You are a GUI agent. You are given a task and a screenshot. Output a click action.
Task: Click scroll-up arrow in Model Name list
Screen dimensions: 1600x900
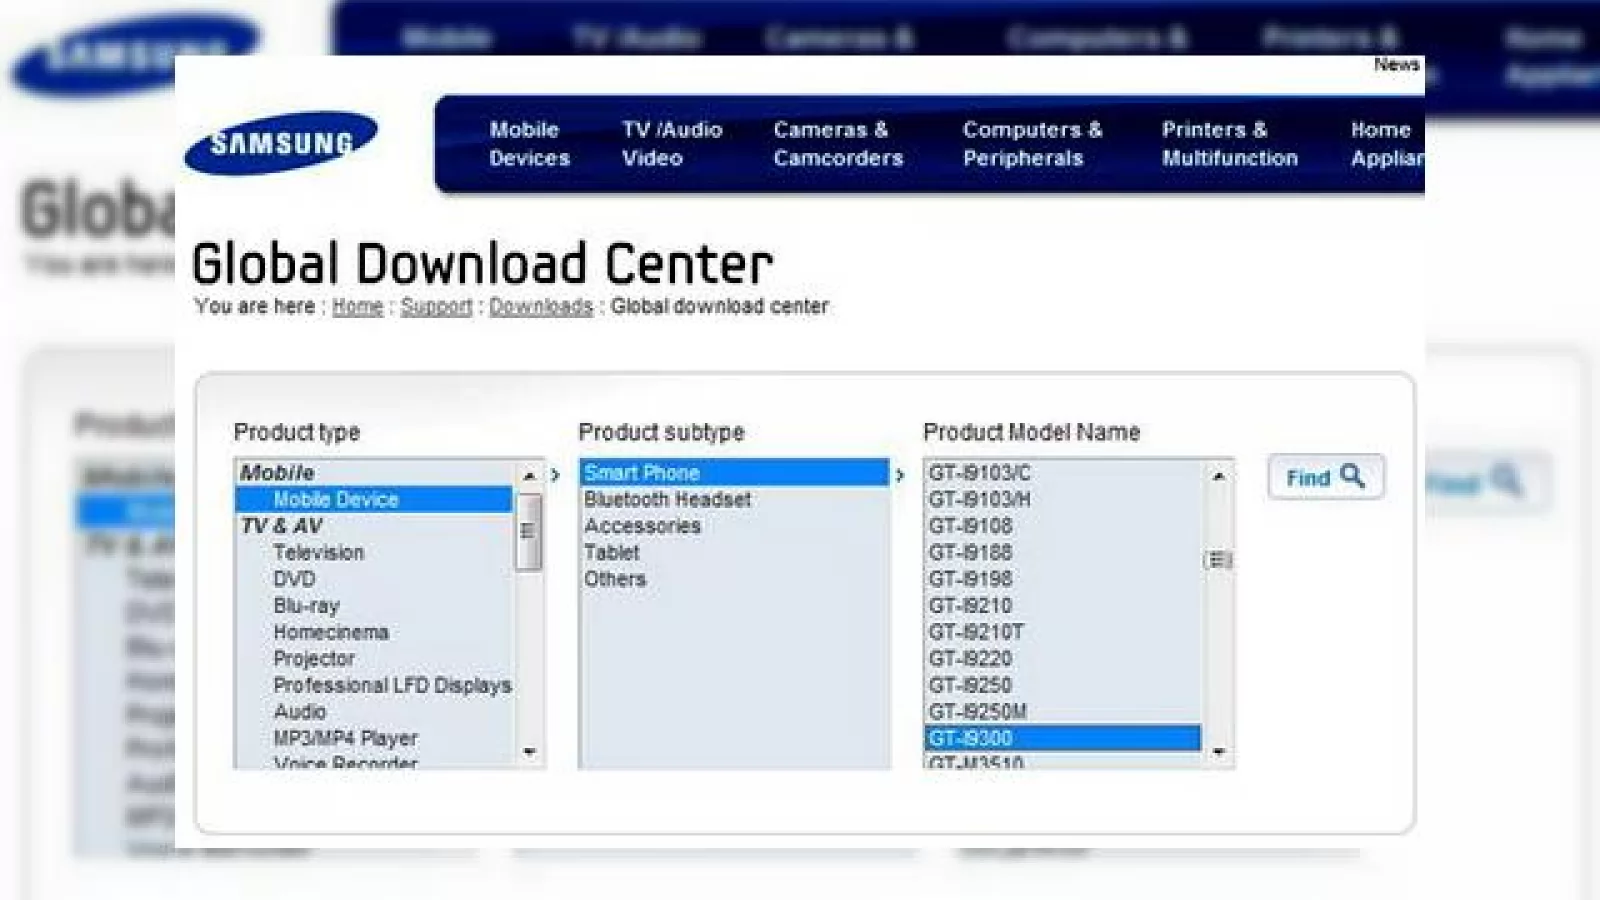1218,476
